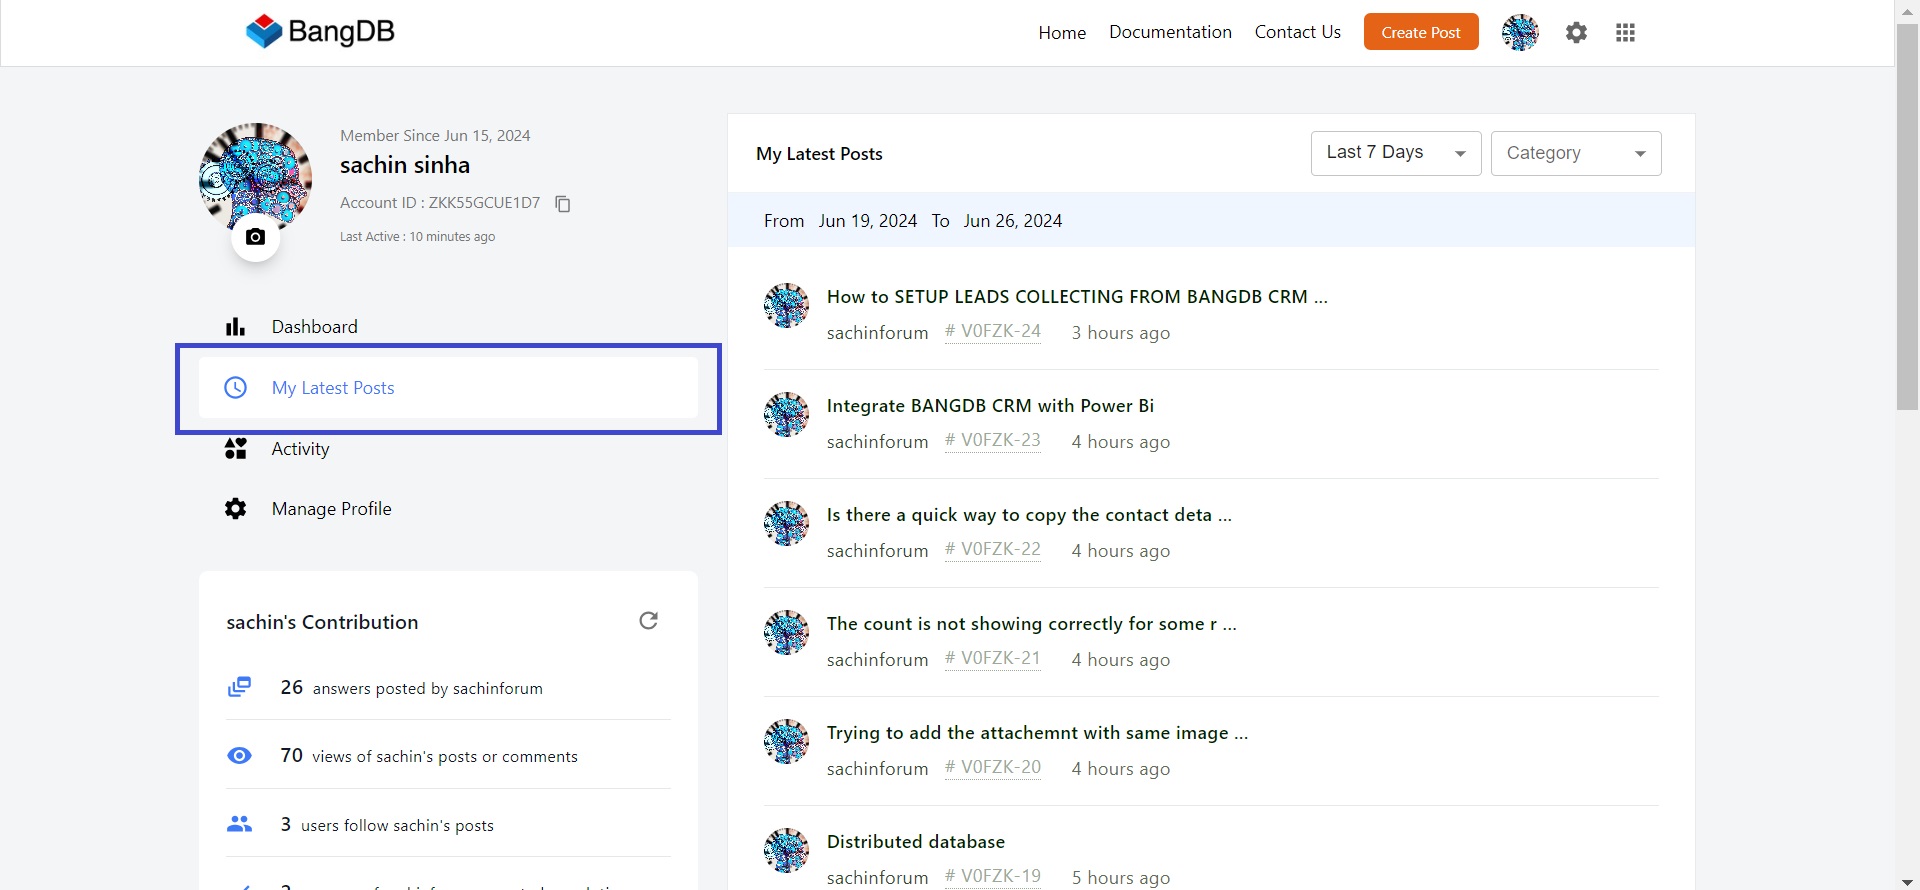The image size is (1920, 890).
Task: Click the BangDB logo
Action: click(x=320, y=31)
